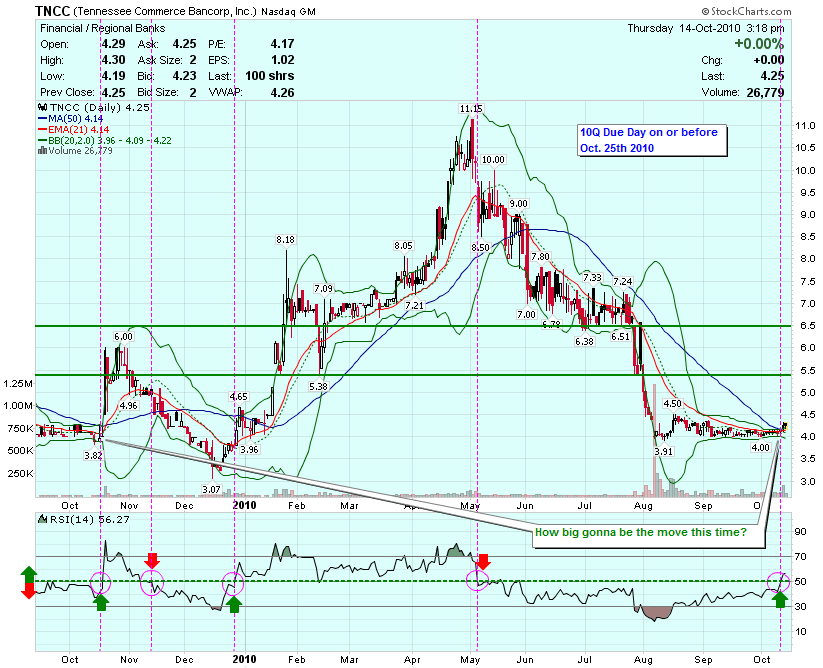
Task: Click the 7.24 price label
Action: coord(623,282)
